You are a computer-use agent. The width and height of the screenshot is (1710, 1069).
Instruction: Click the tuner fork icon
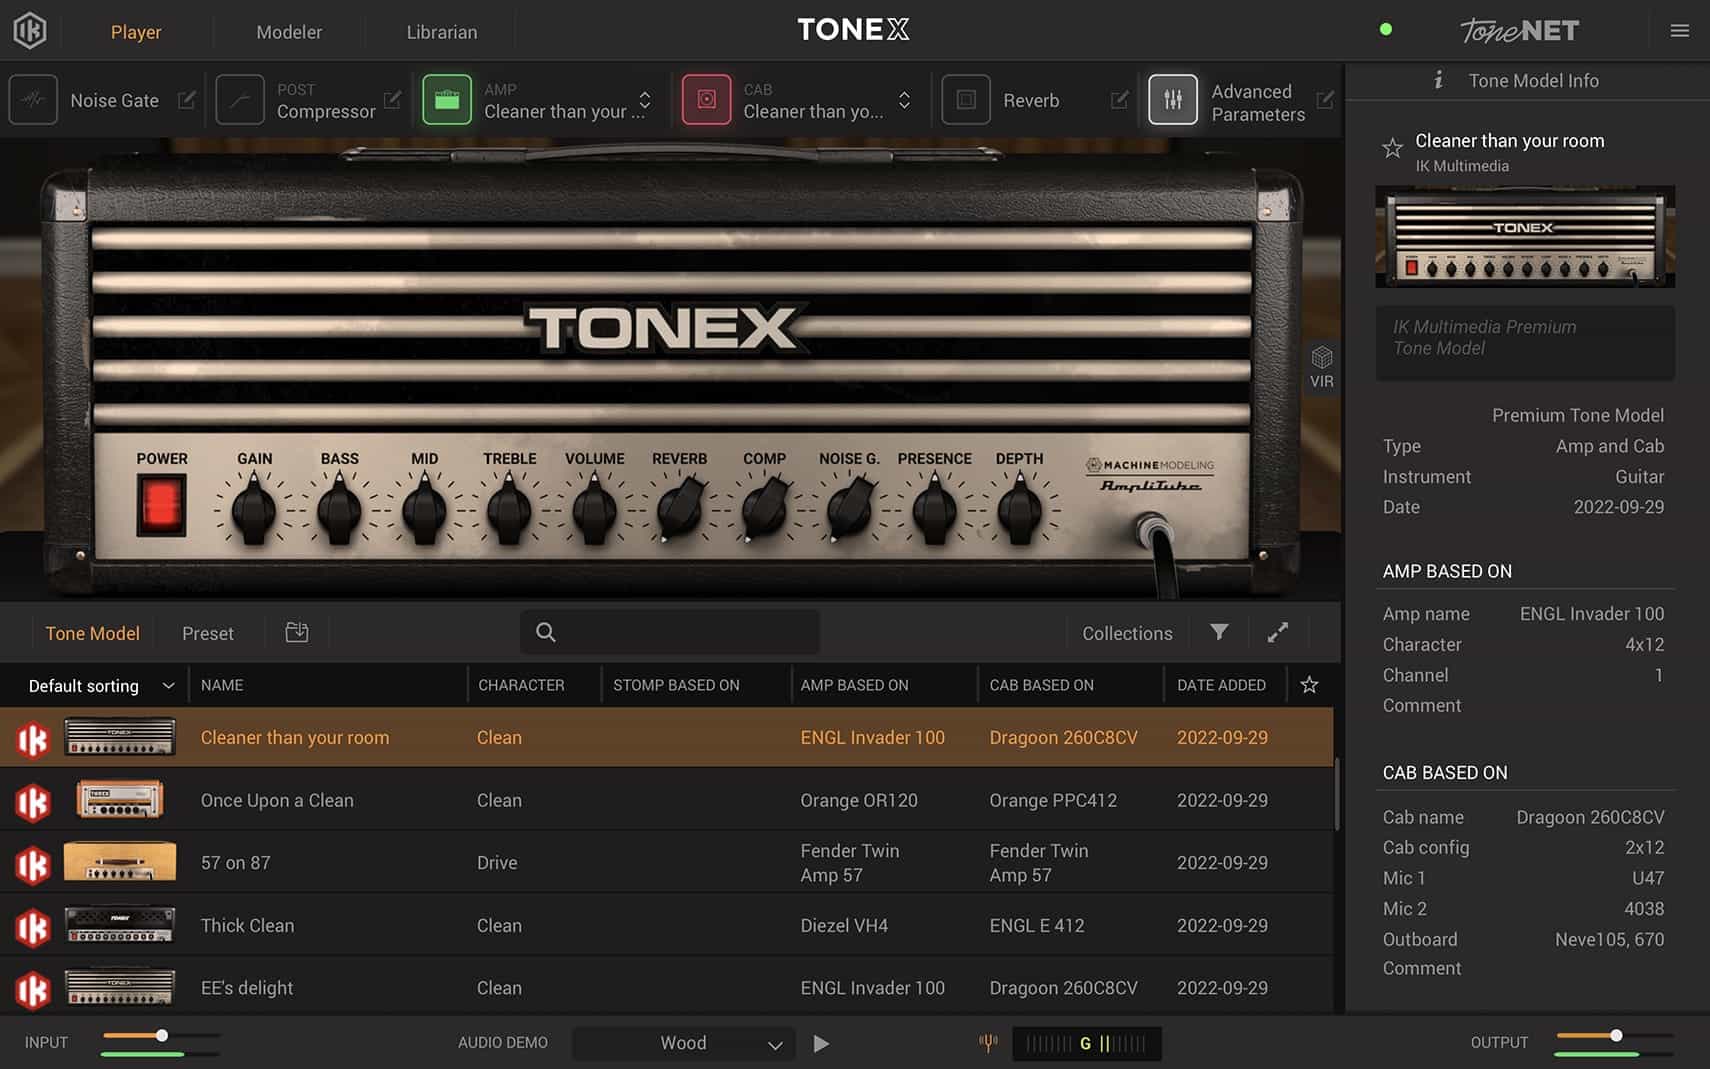988,1043
